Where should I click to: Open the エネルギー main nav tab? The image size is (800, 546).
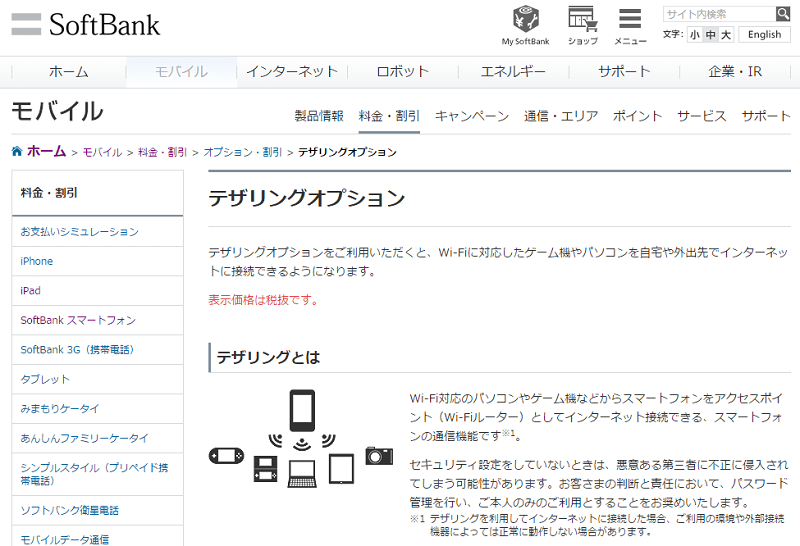click(513, 72)
